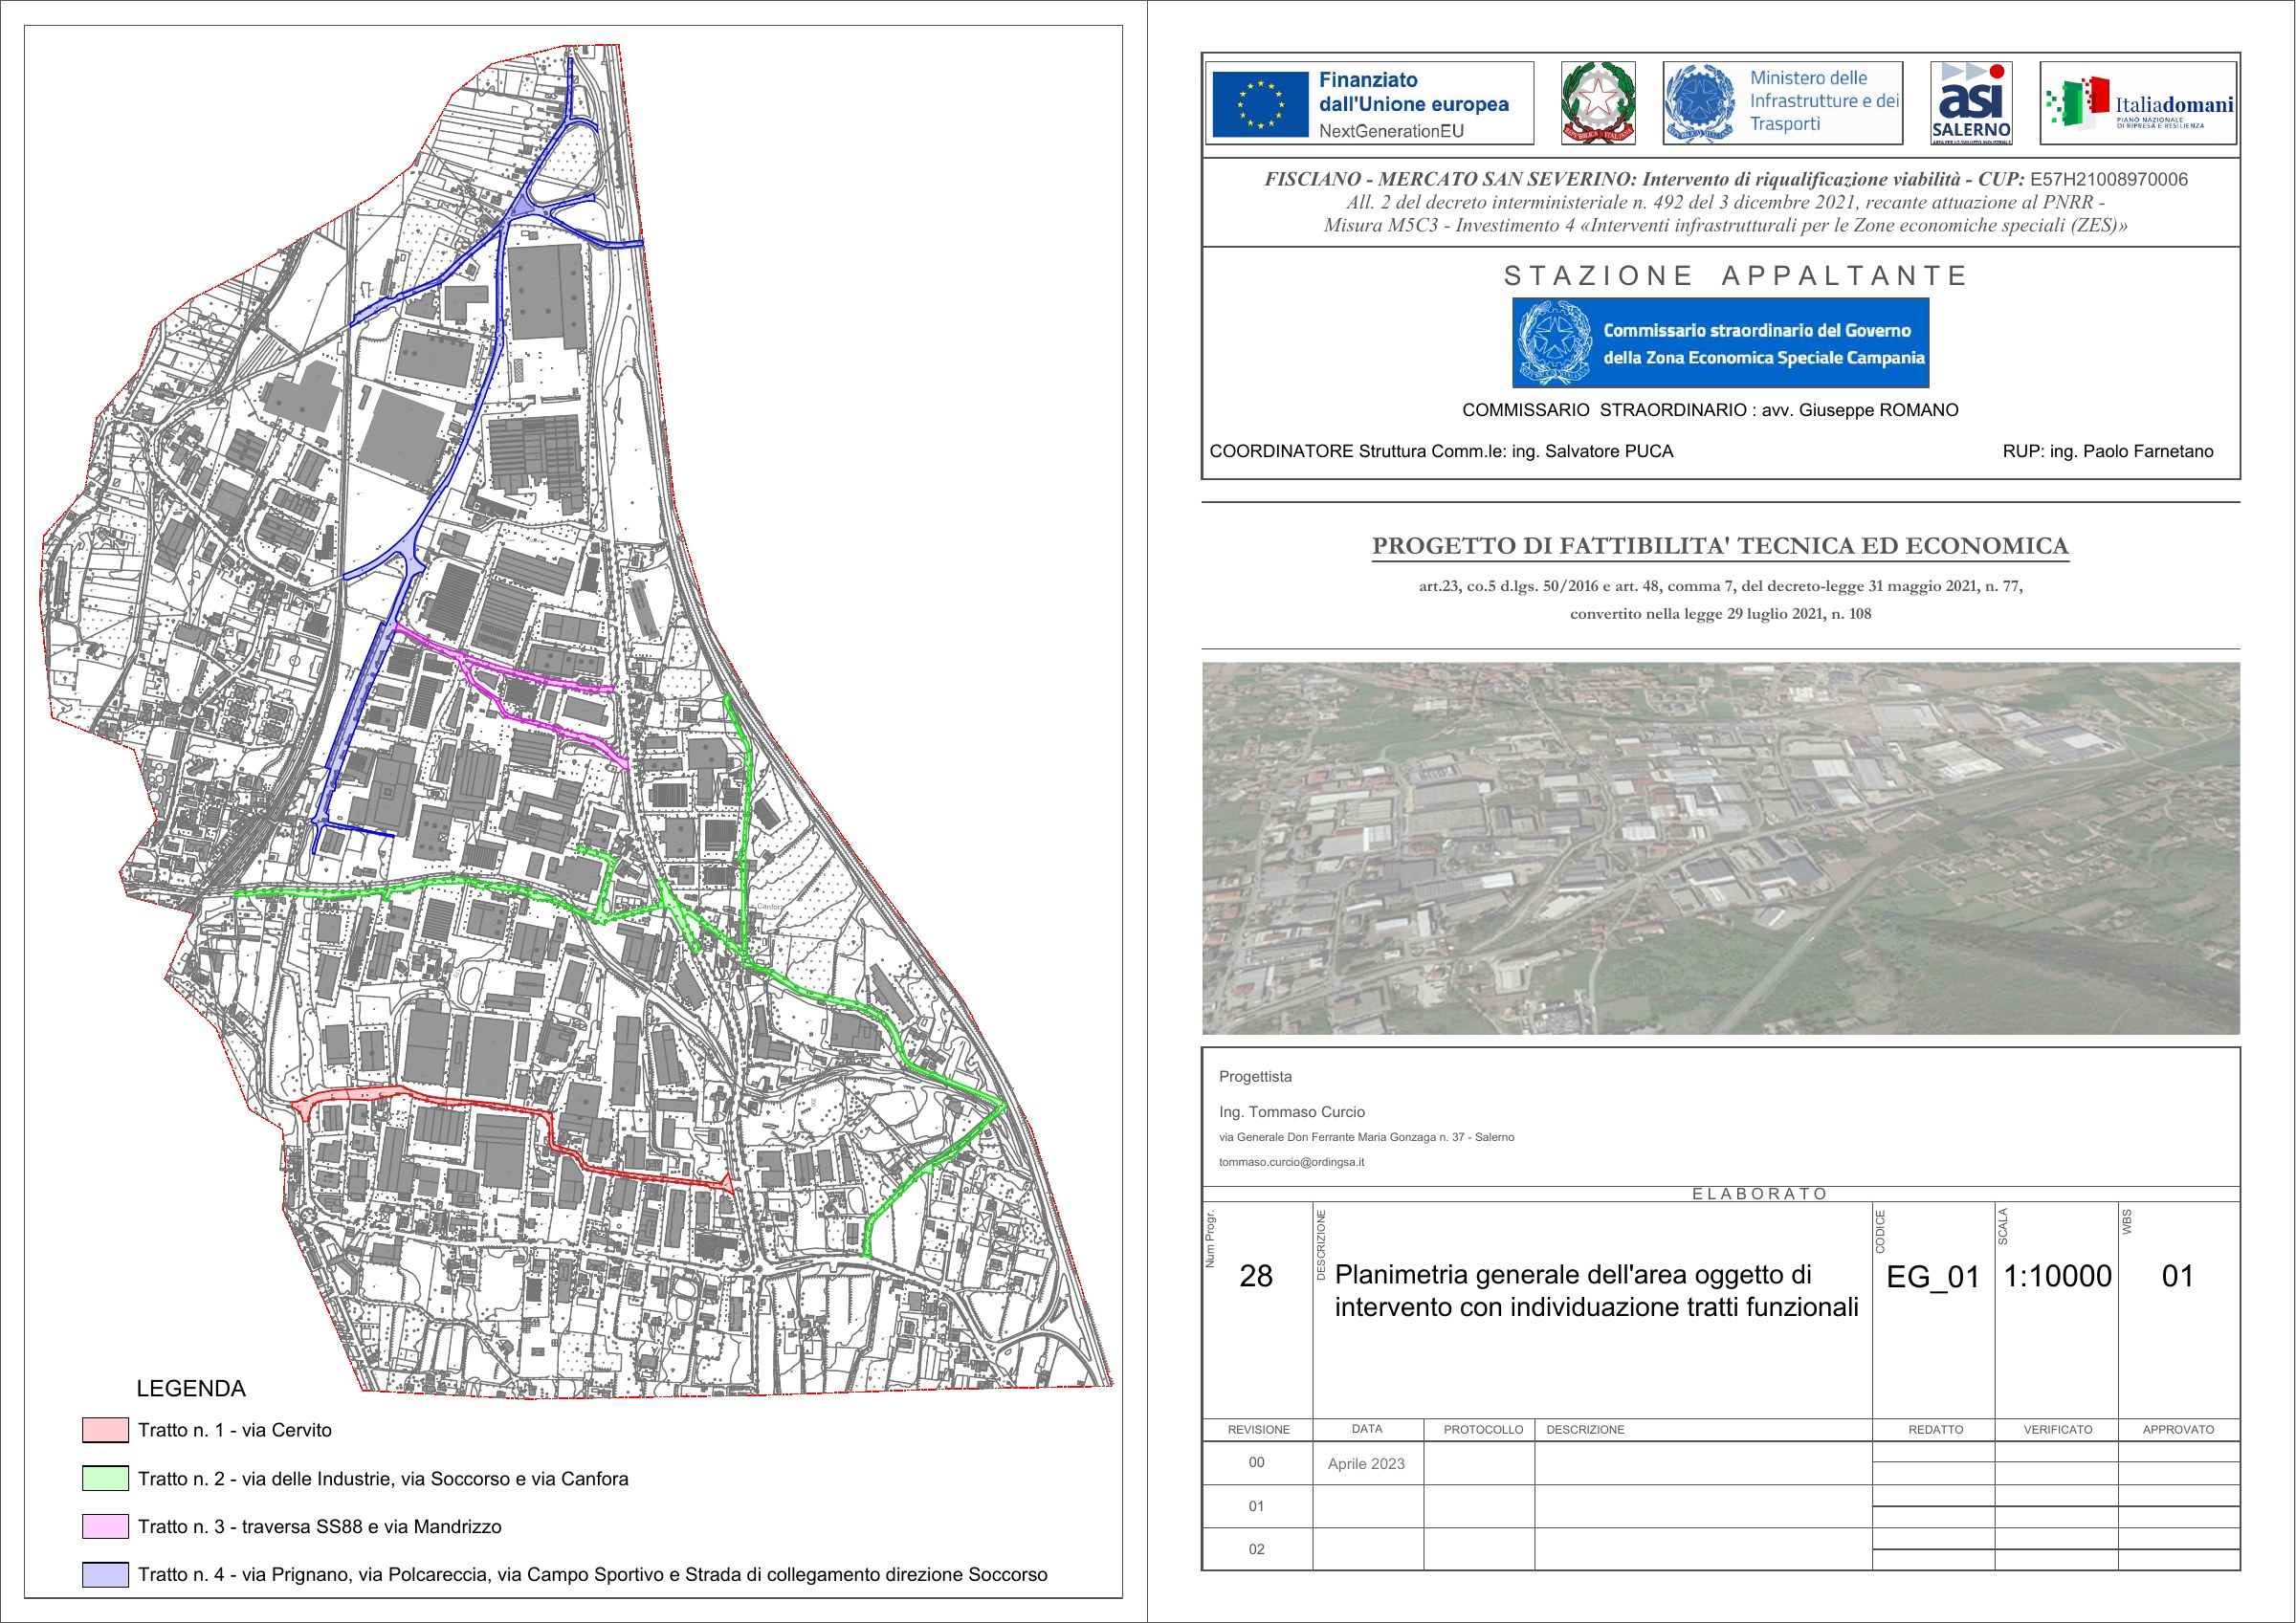Select the green Tratto n. 2 legend swatch
The image size is (2296, 1623).
[105, 1478]
